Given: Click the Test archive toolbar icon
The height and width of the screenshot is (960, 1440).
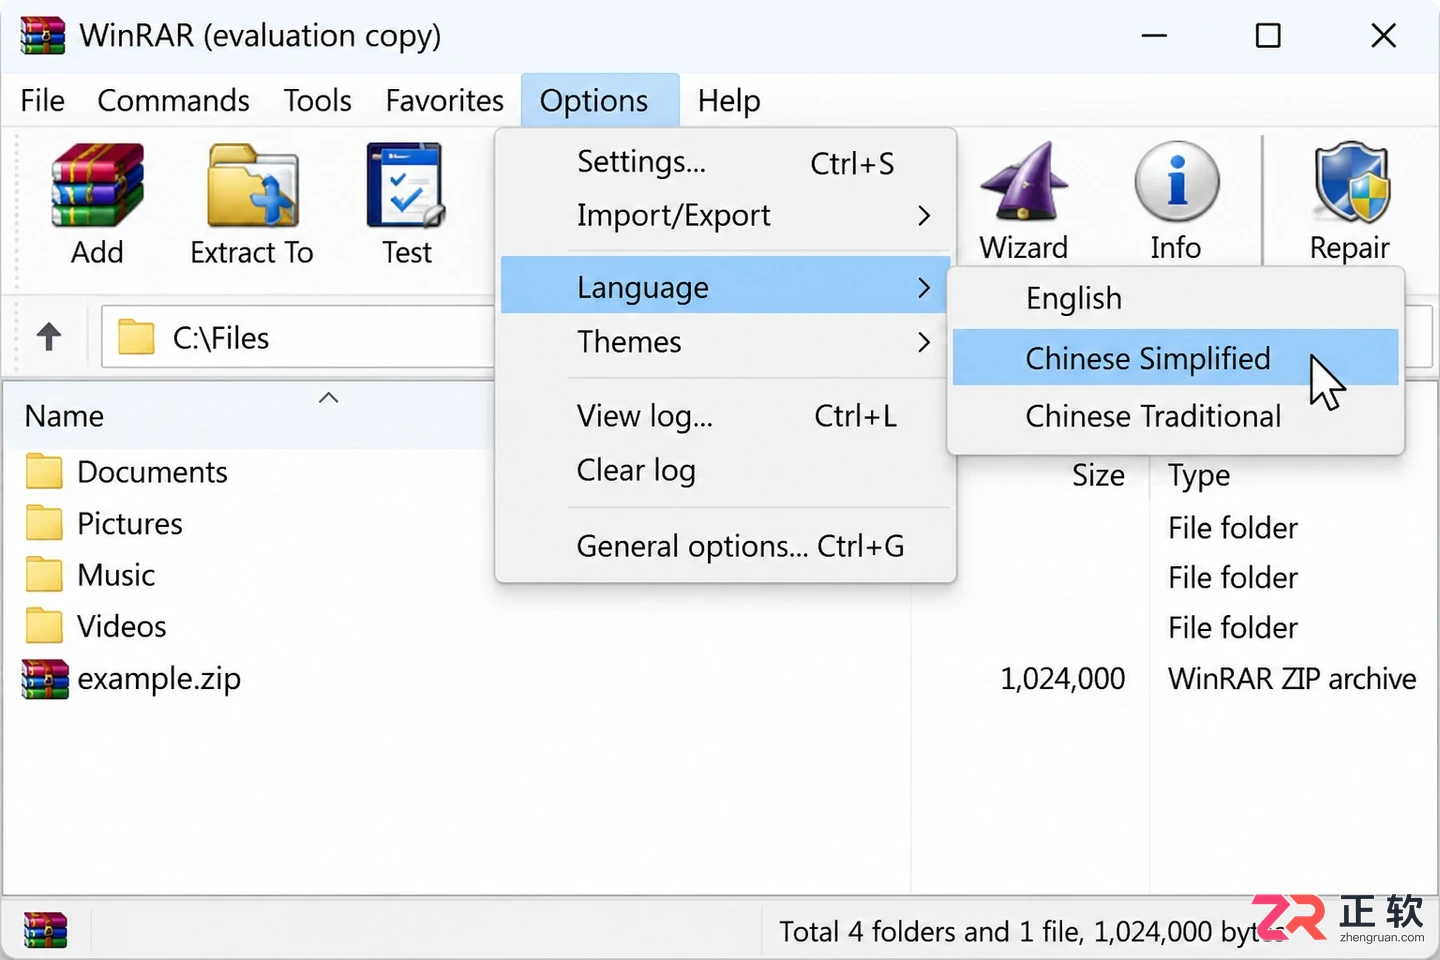Looking at the screenshot, I should point(406,186).
